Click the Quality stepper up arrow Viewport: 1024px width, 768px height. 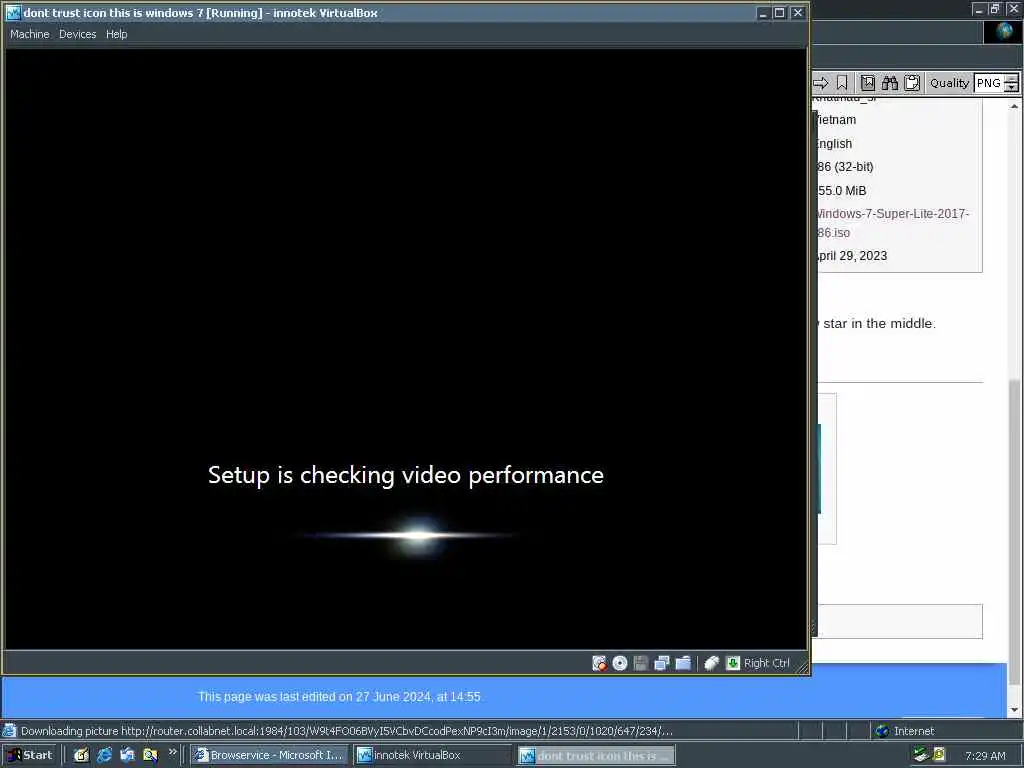[1012, 78]
